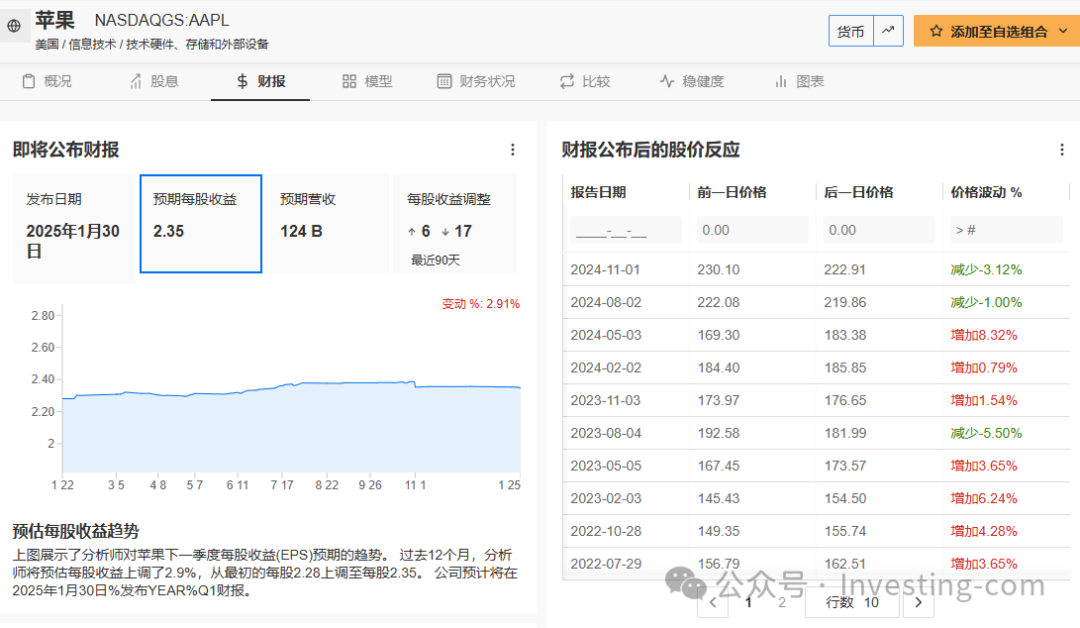Sort by 报告日期 column header

point(598,192)
